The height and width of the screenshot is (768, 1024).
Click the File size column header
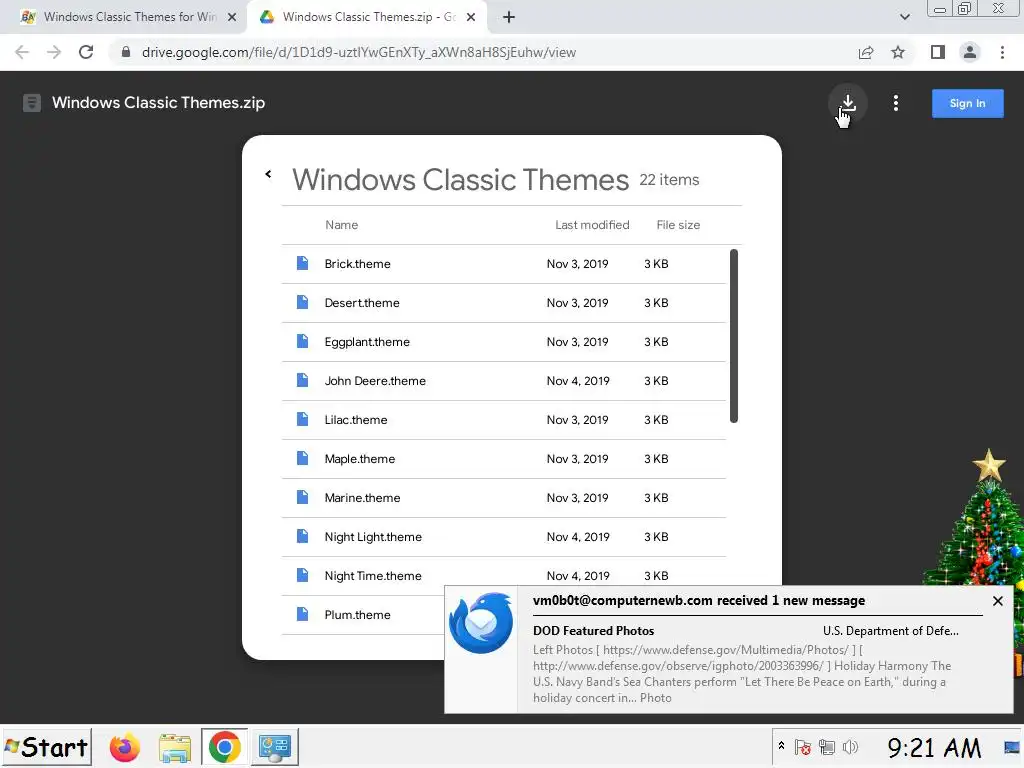click(678, 225)
